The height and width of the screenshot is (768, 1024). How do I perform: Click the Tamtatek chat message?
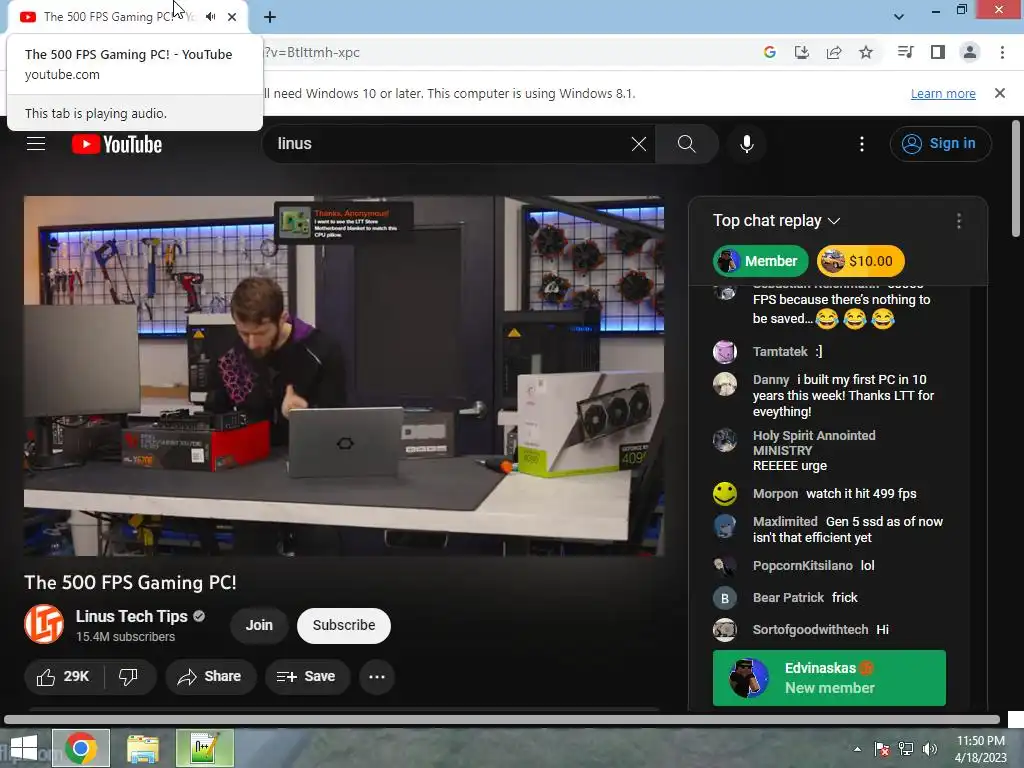829,351
